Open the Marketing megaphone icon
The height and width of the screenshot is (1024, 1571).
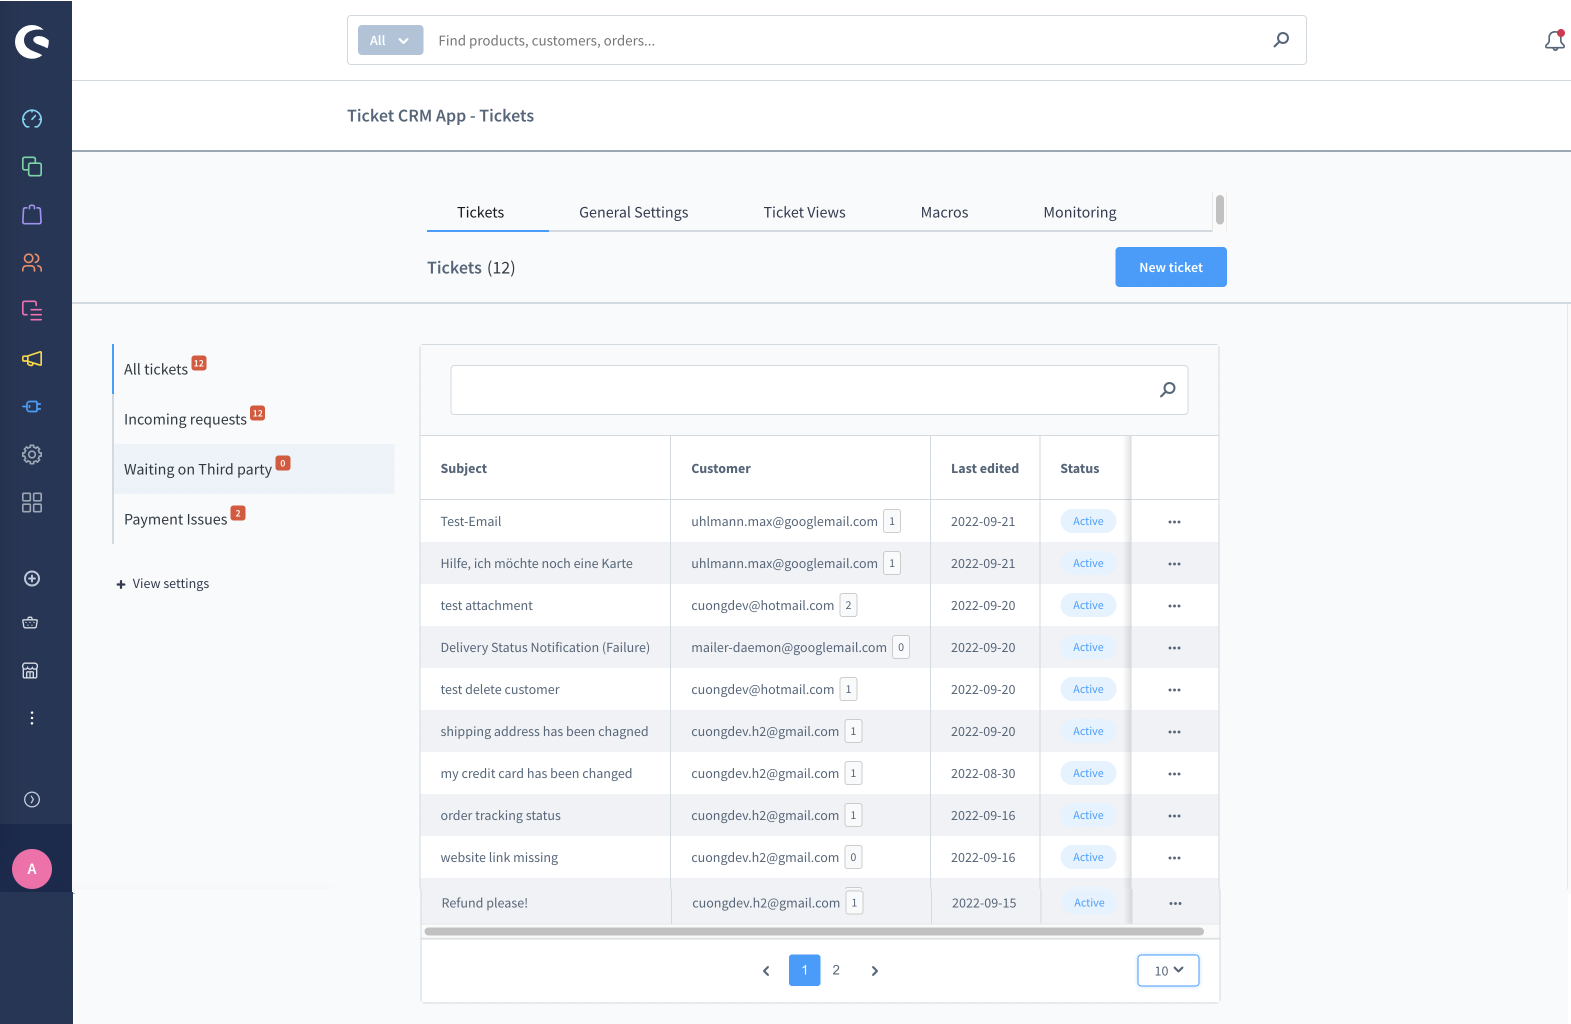32,358
